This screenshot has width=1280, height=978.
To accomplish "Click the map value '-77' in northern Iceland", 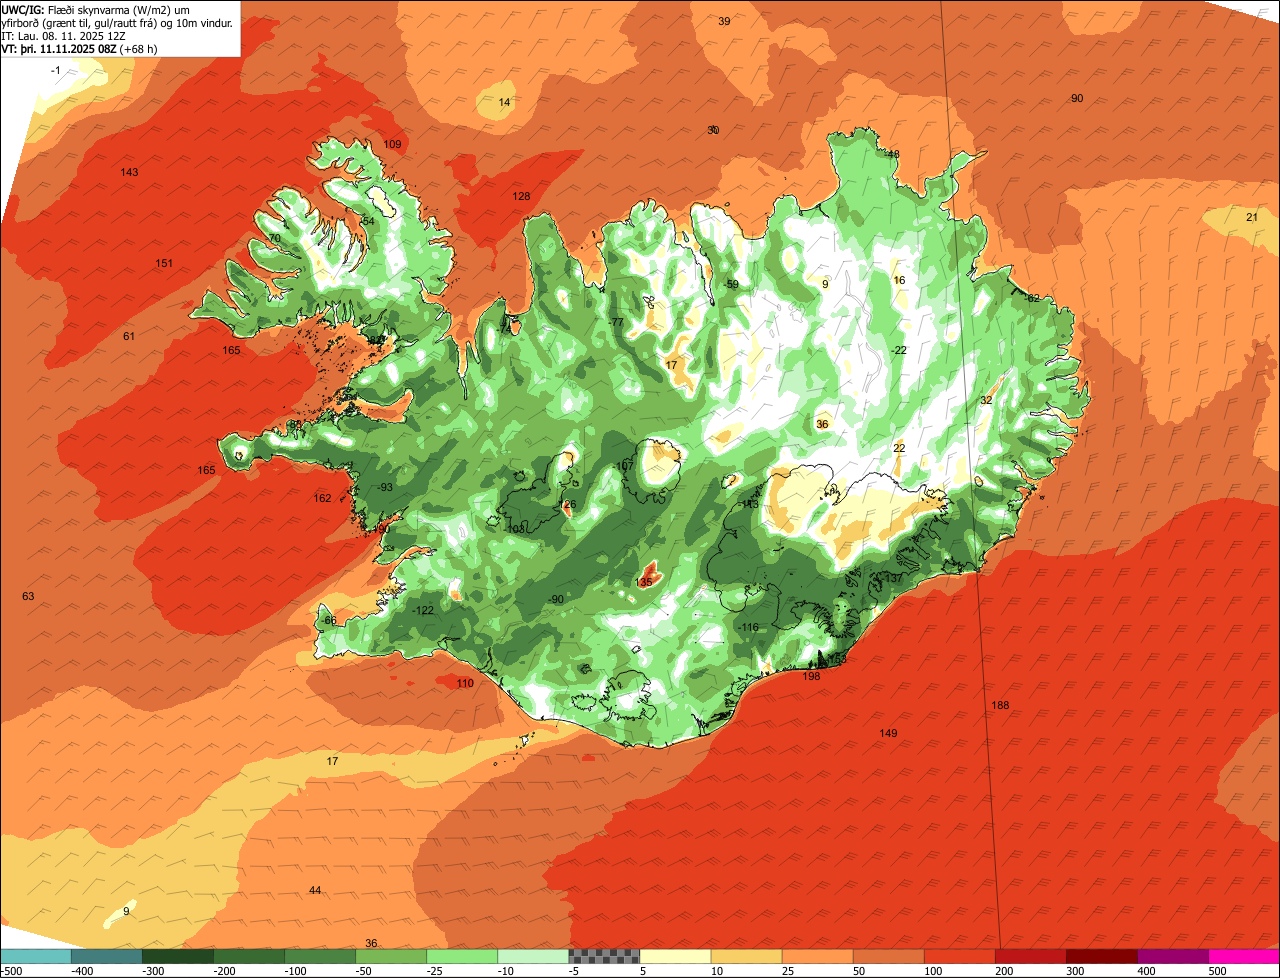I will (x=616, y=323).
